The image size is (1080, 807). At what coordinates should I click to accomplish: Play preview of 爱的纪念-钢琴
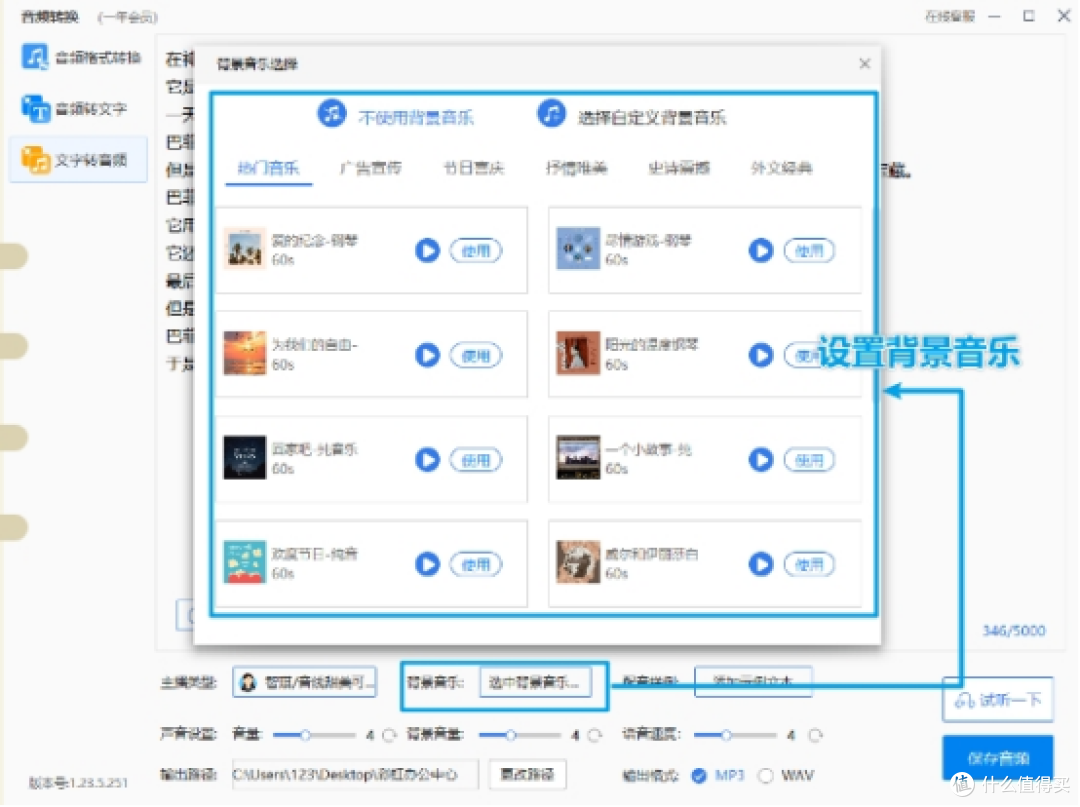point(427,251)
